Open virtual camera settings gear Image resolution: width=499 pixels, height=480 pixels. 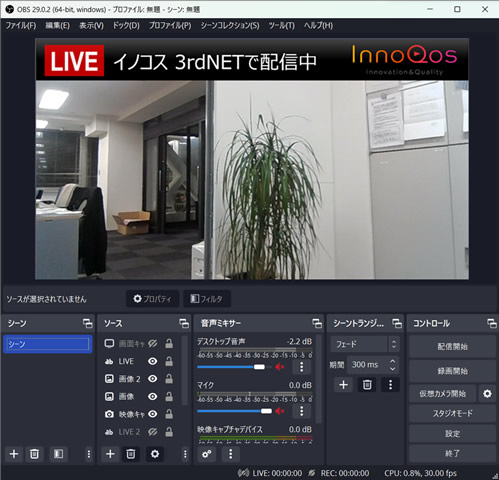coord(487,394)
